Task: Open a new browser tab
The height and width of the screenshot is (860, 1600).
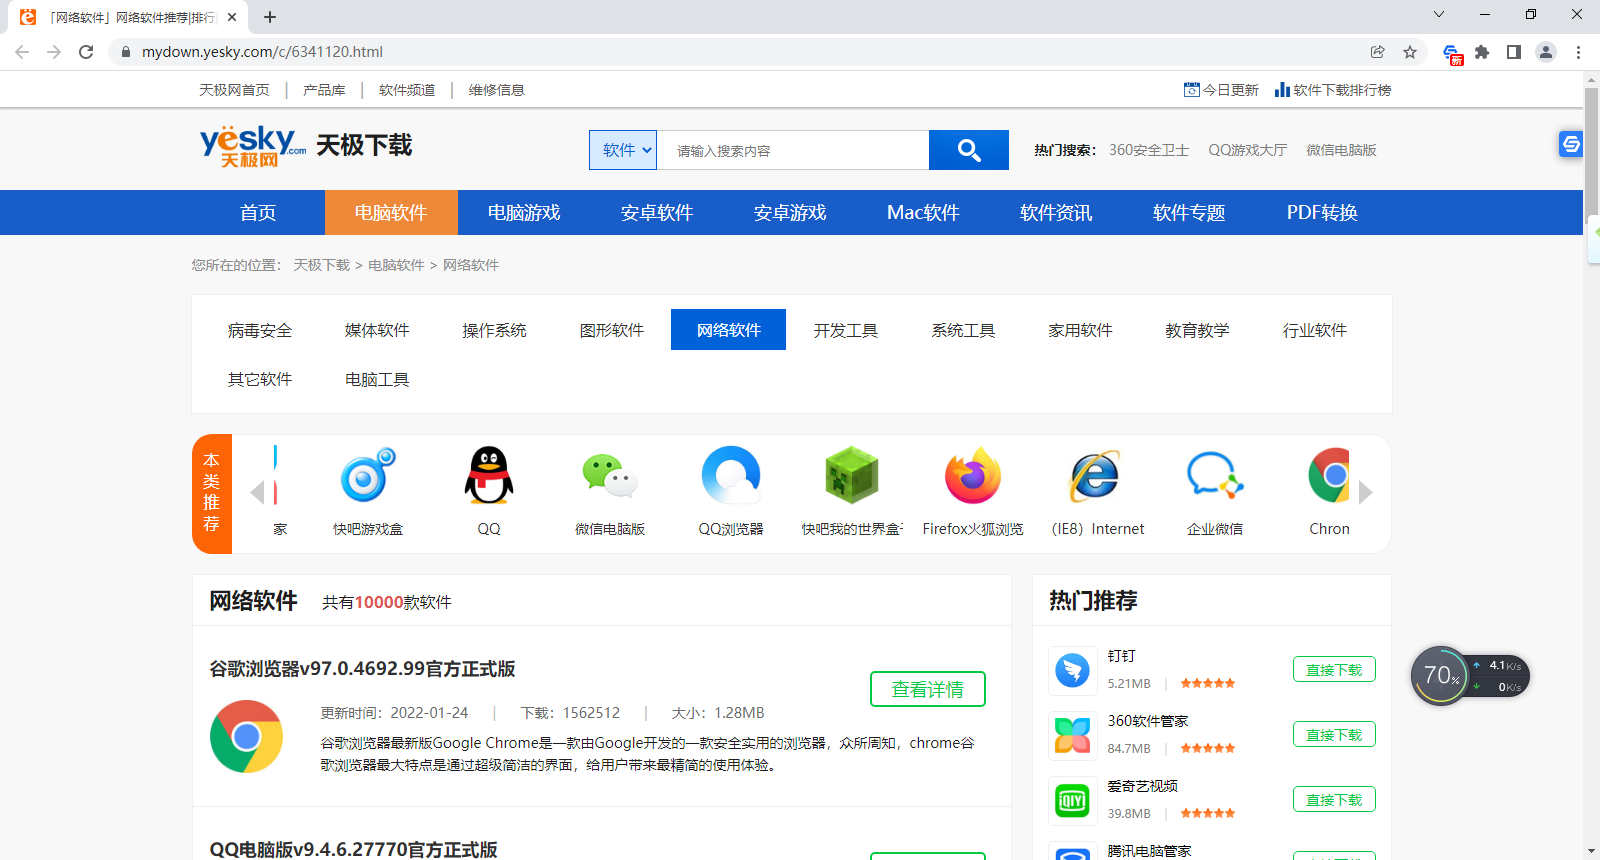Action: [270, 17]
